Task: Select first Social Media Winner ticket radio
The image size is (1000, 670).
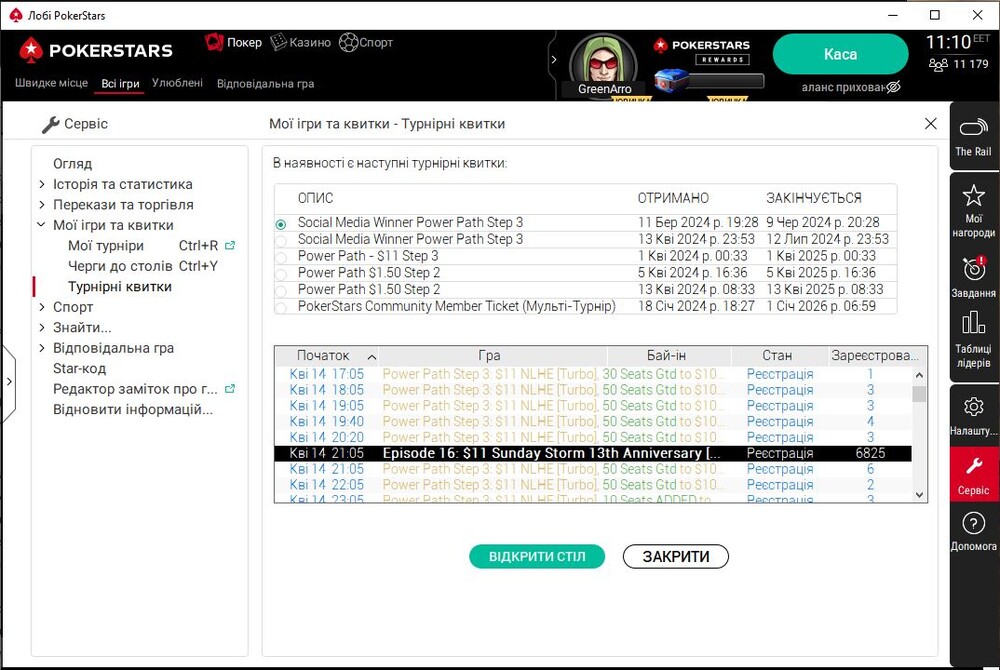Action: (x=281, y=224)
